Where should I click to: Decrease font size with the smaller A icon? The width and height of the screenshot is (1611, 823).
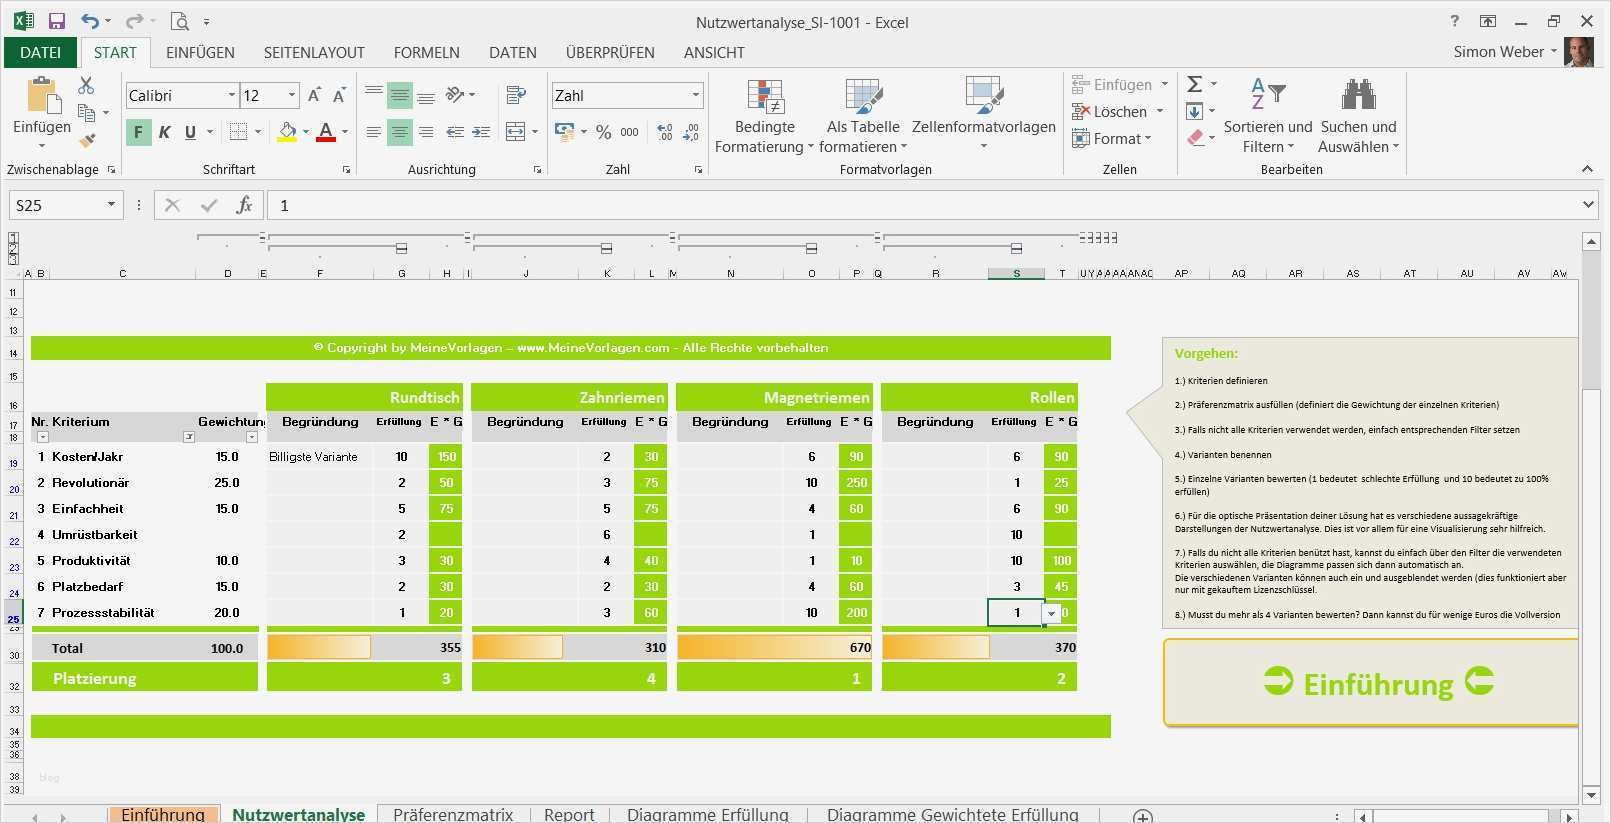pos(339,96)
